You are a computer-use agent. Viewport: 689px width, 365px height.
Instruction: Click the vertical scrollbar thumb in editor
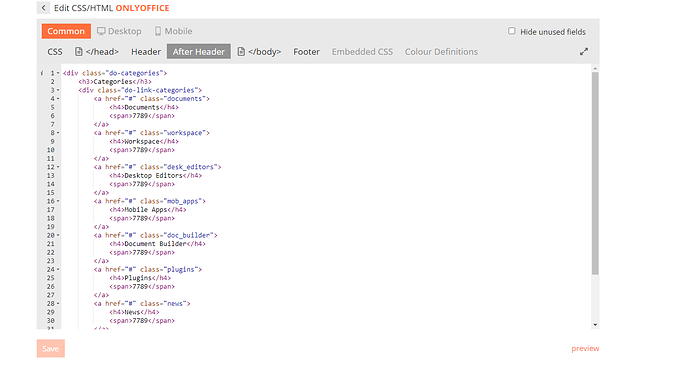tap(595, 173)
